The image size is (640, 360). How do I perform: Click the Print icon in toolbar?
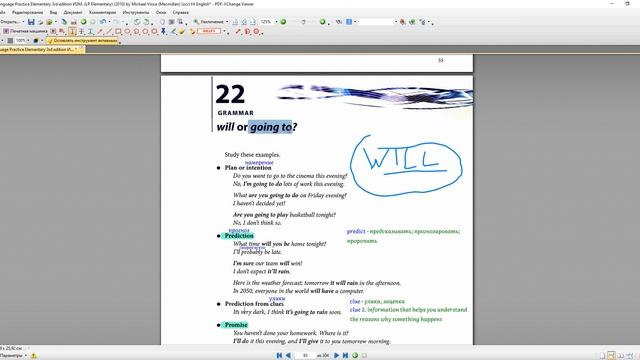click(x=73, y=22)
